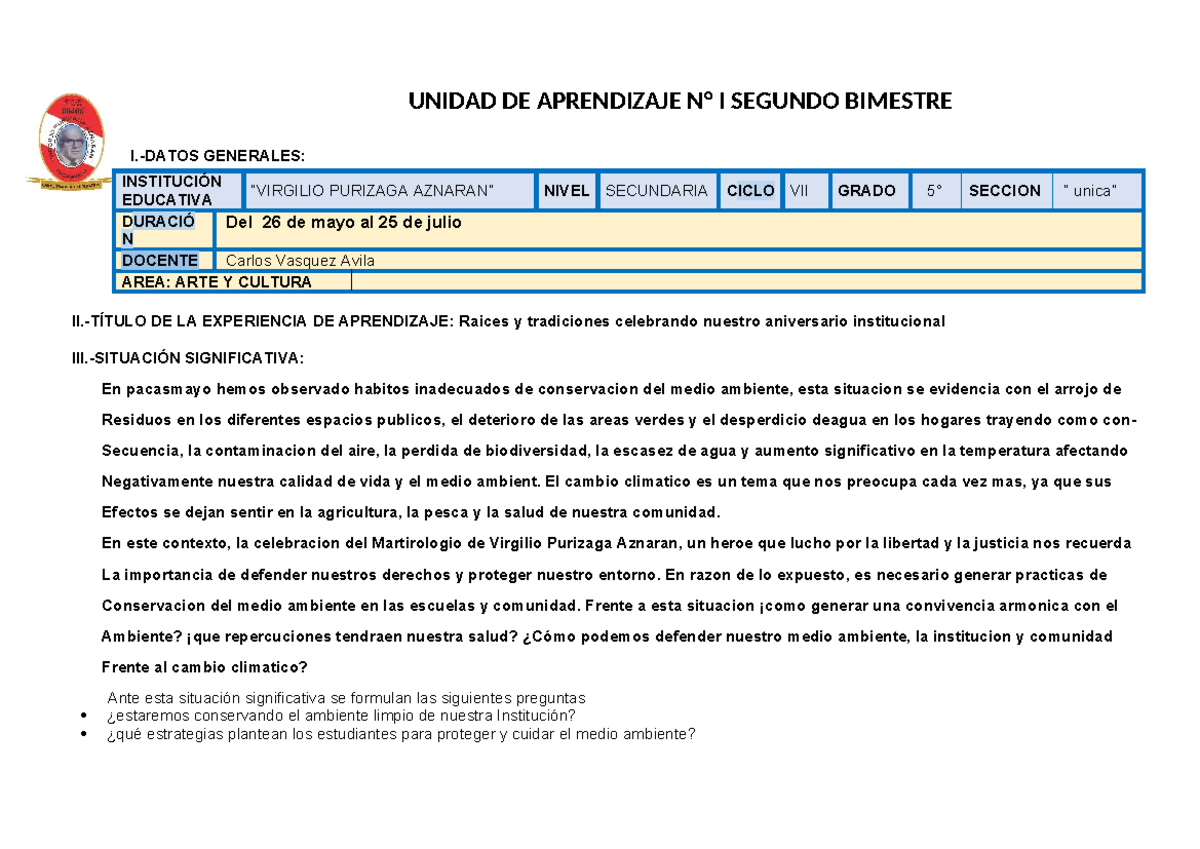Click the INSTITUCIÓN EDUCATIVA table cell
Image resolution: width=1200 pixels, height=849 pixels.
coord(179,190)
